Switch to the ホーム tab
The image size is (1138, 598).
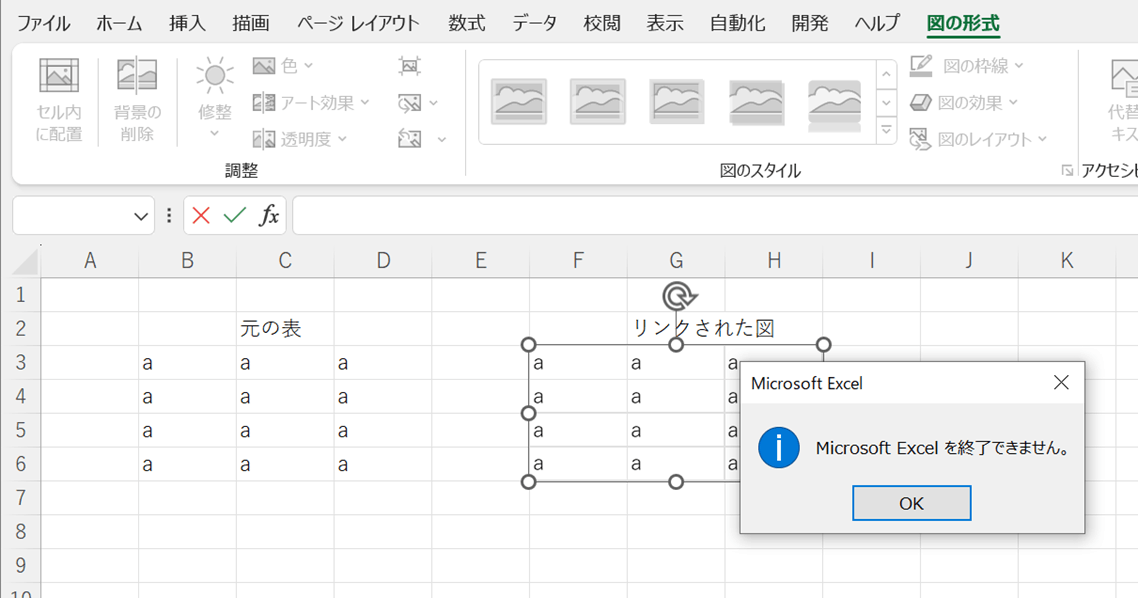tap(120, 23)
